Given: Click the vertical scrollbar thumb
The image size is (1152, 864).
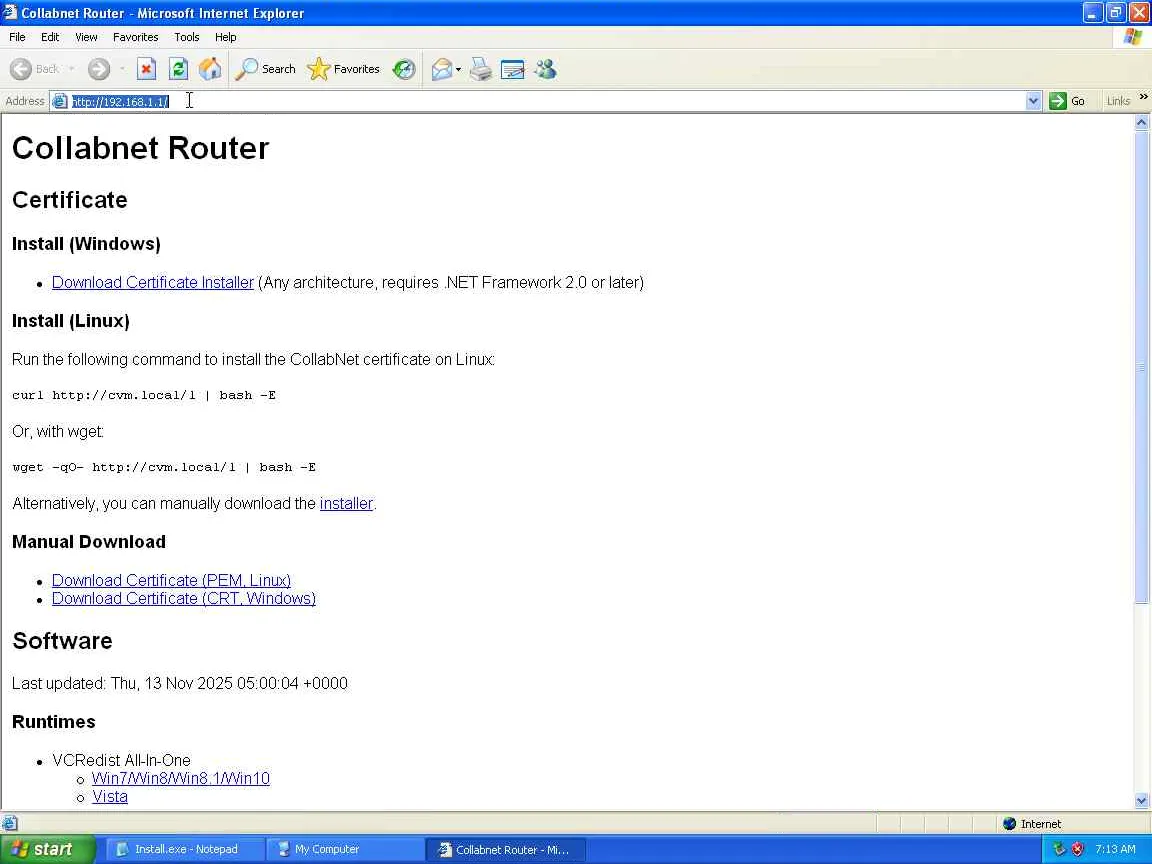Looking at the screenshot, I should point(1141,367).
